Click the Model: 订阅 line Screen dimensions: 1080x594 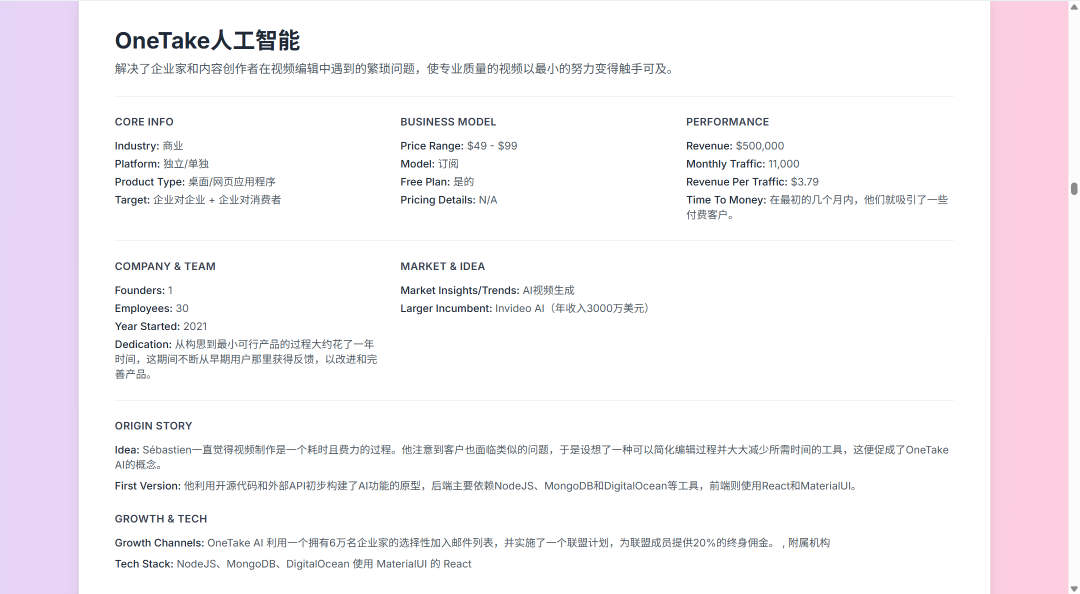(x=429, y=164)
